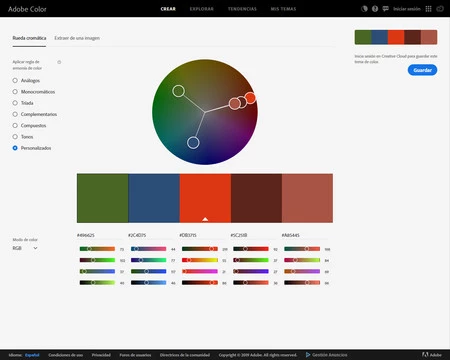Click Iniciar sesión link

(407, 9)
